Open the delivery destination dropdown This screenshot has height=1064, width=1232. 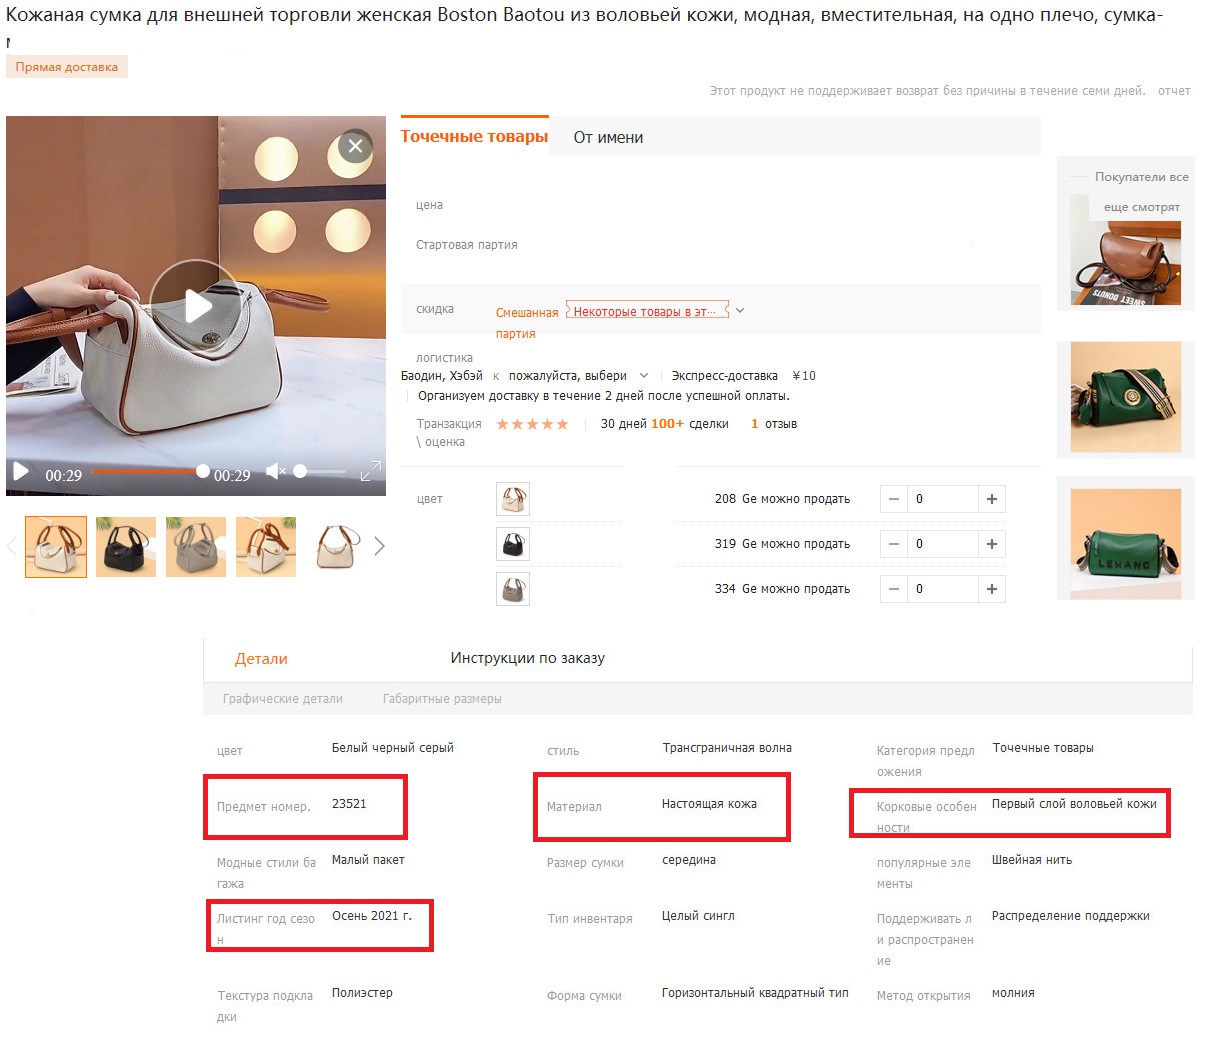578,376
